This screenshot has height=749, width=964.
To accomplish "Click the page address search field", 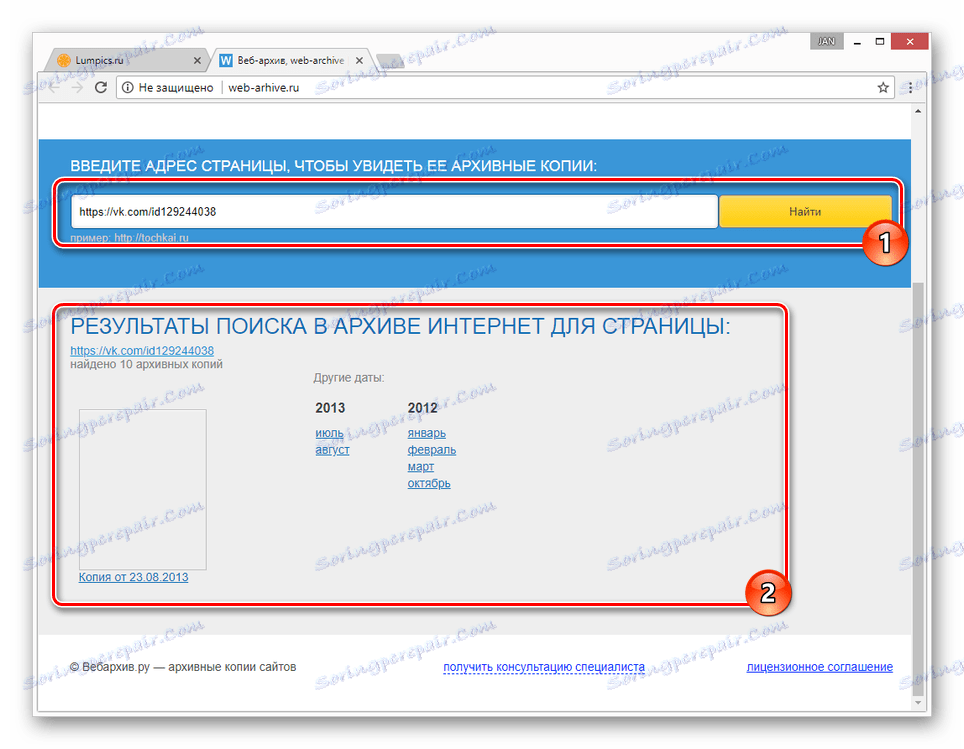I will (394, 212).
